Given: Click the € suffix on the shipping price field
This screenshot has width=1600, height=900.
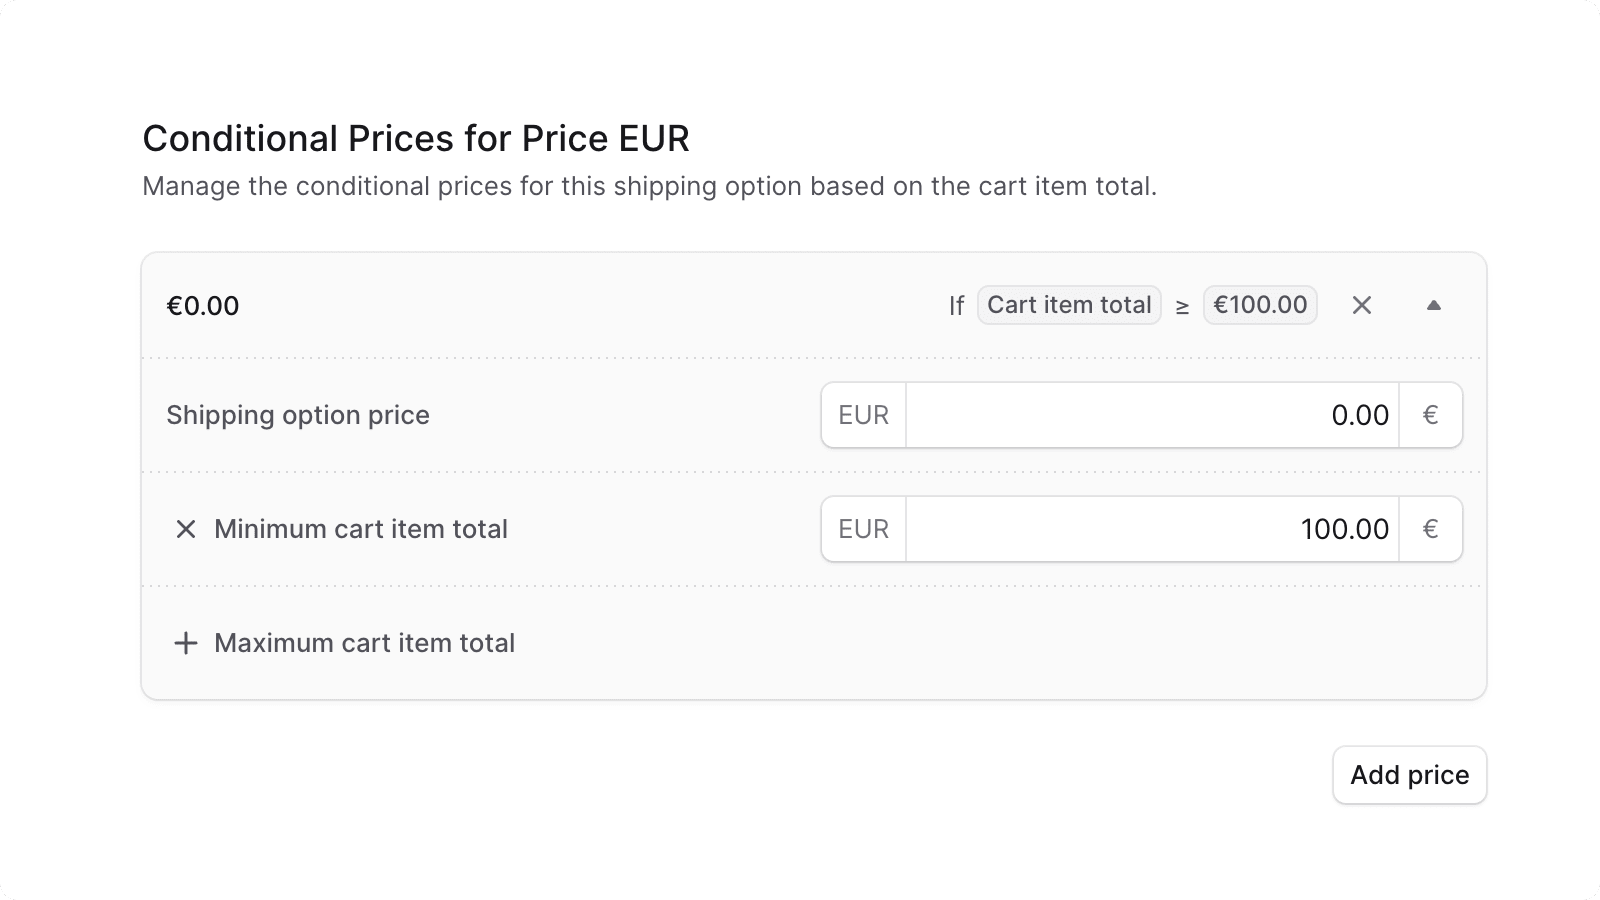Looking at the screenshot, I should [1431, 414].
